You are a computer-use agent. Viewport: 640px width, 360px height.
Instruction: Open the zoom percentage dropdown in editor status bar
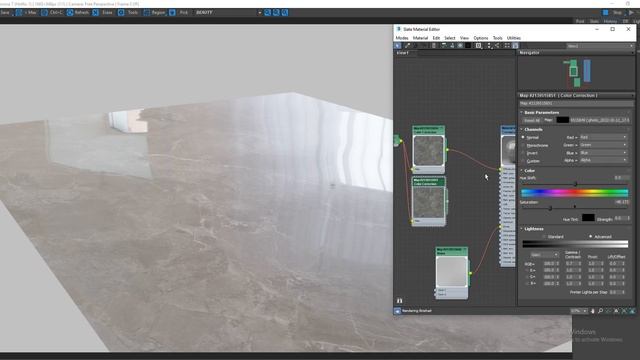[578, 311]
